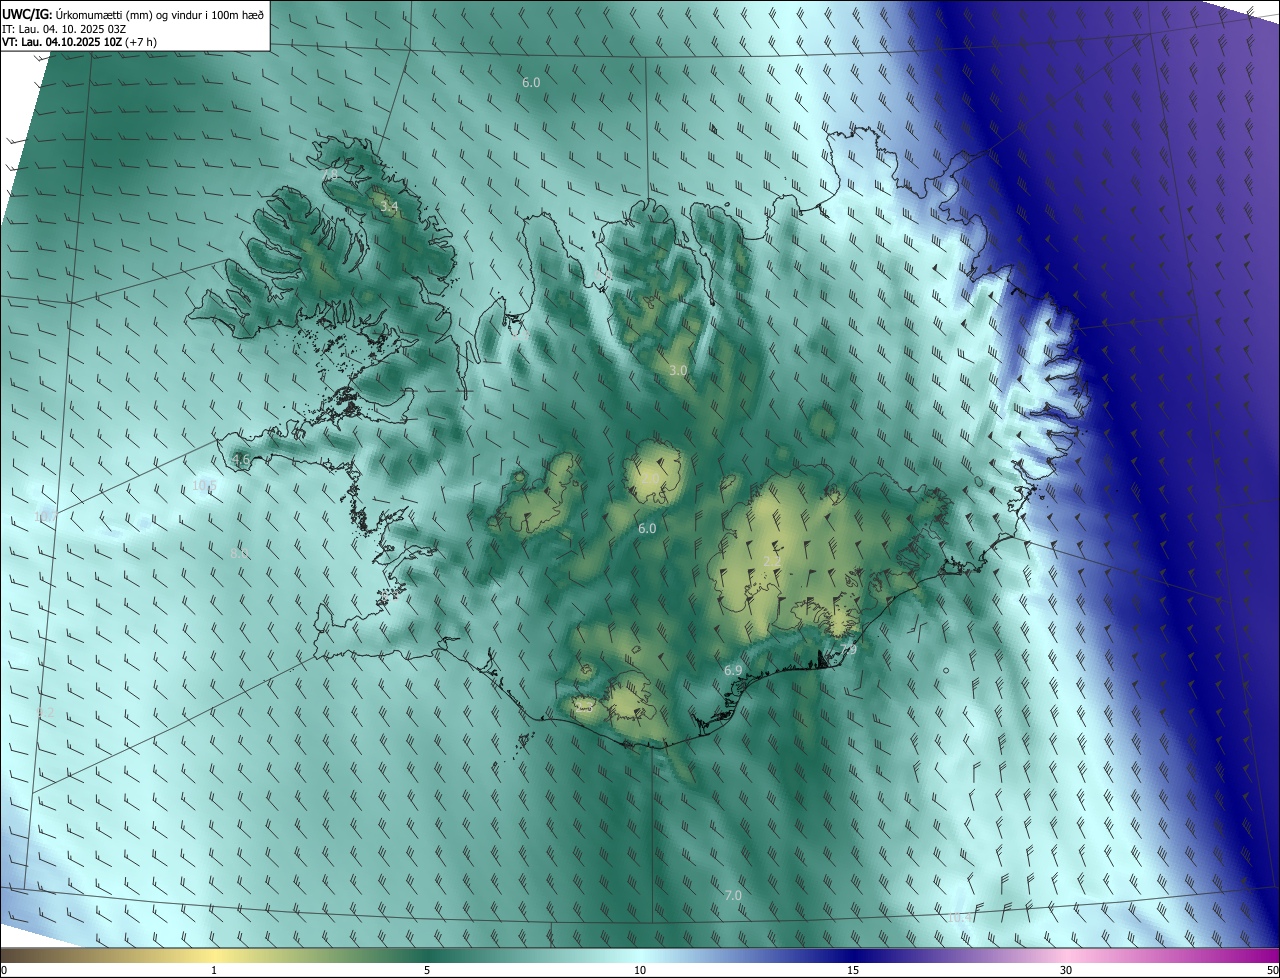Click the 'VT: Lau. 04.10.2025 10Z (+7 h)' line

[x=79, y=42]
